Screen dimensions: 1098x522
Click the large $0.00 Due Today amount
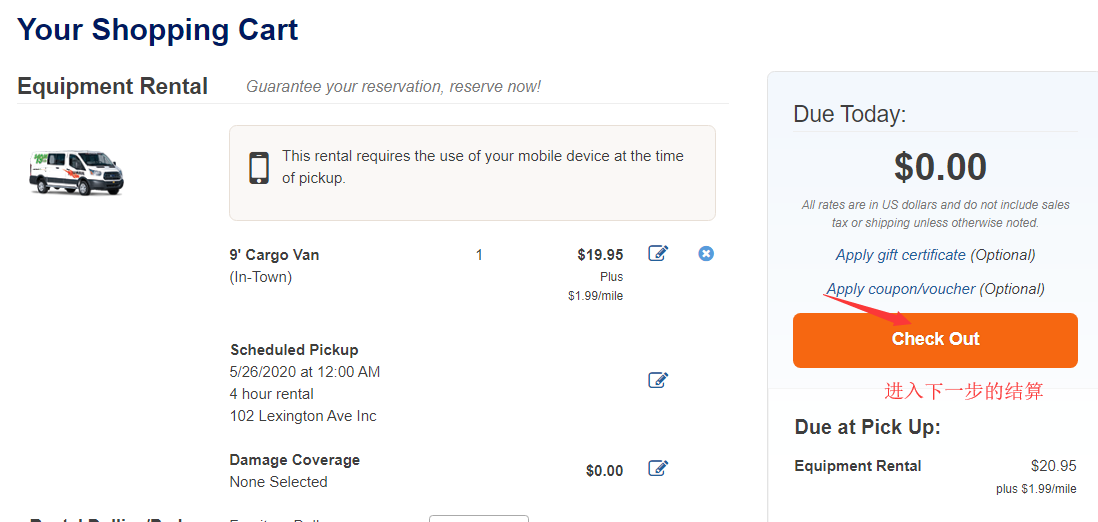(x=940, y=167)
